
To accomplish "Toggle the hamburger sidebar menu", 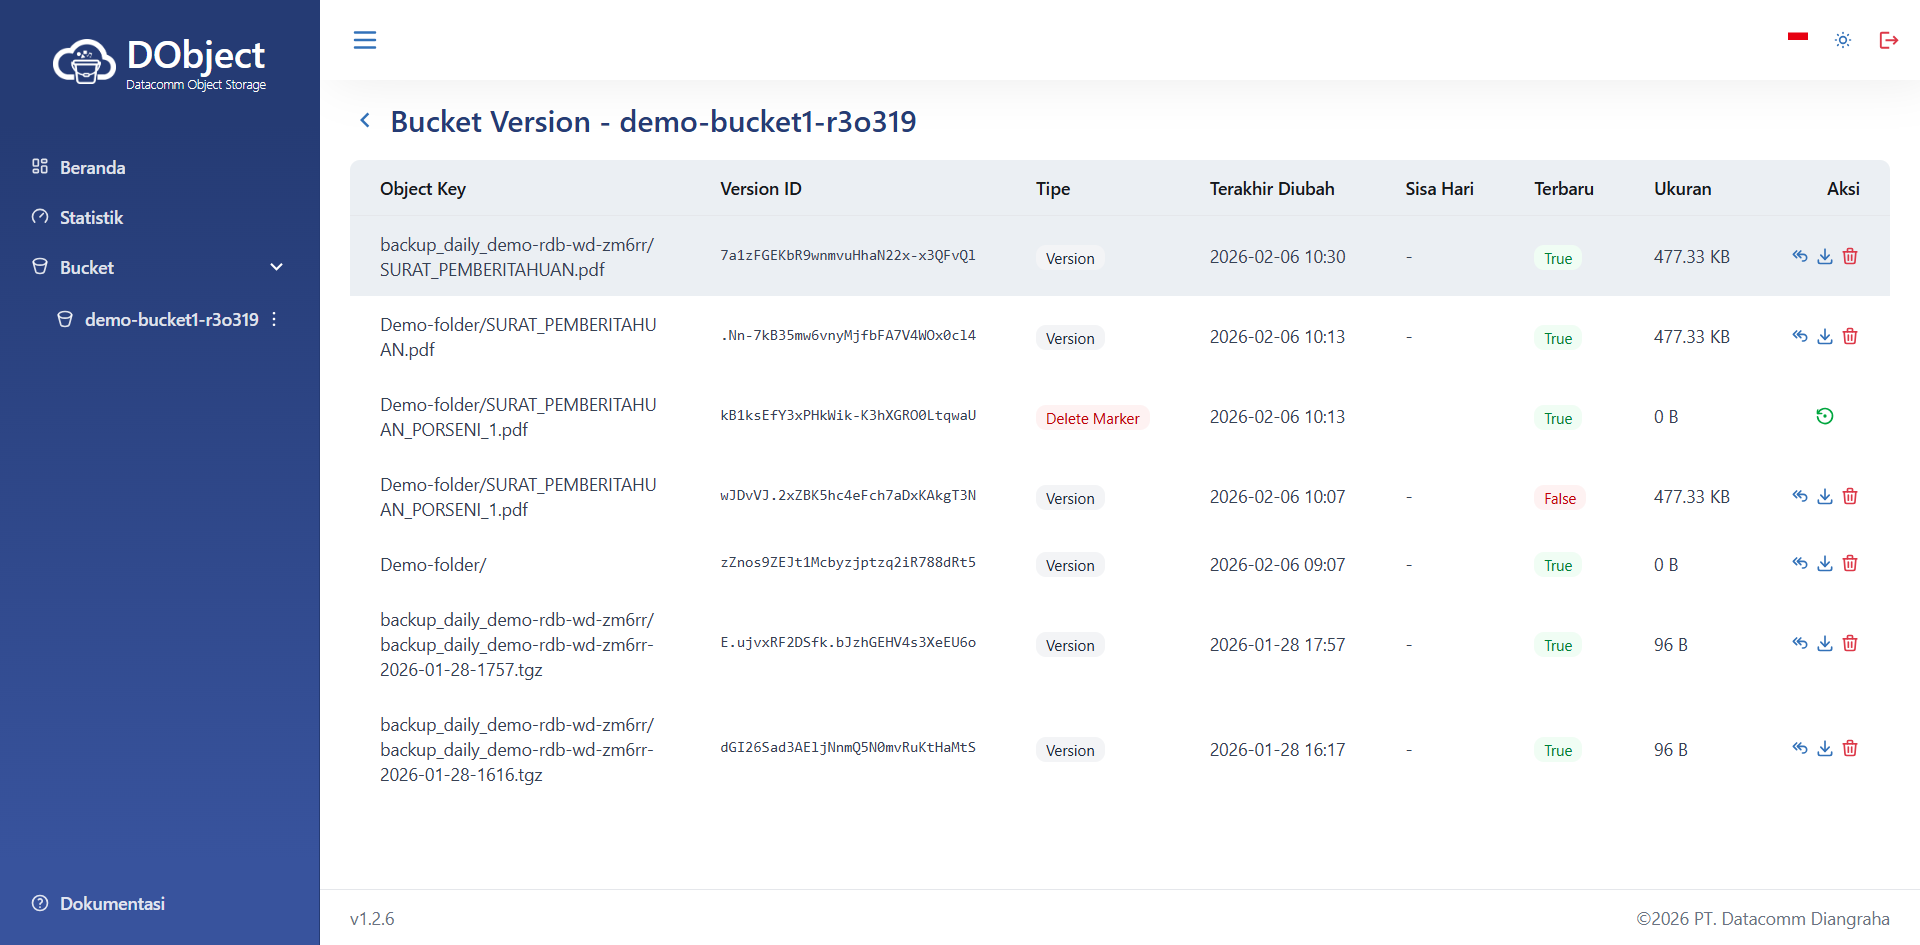I will pos(365,40).
